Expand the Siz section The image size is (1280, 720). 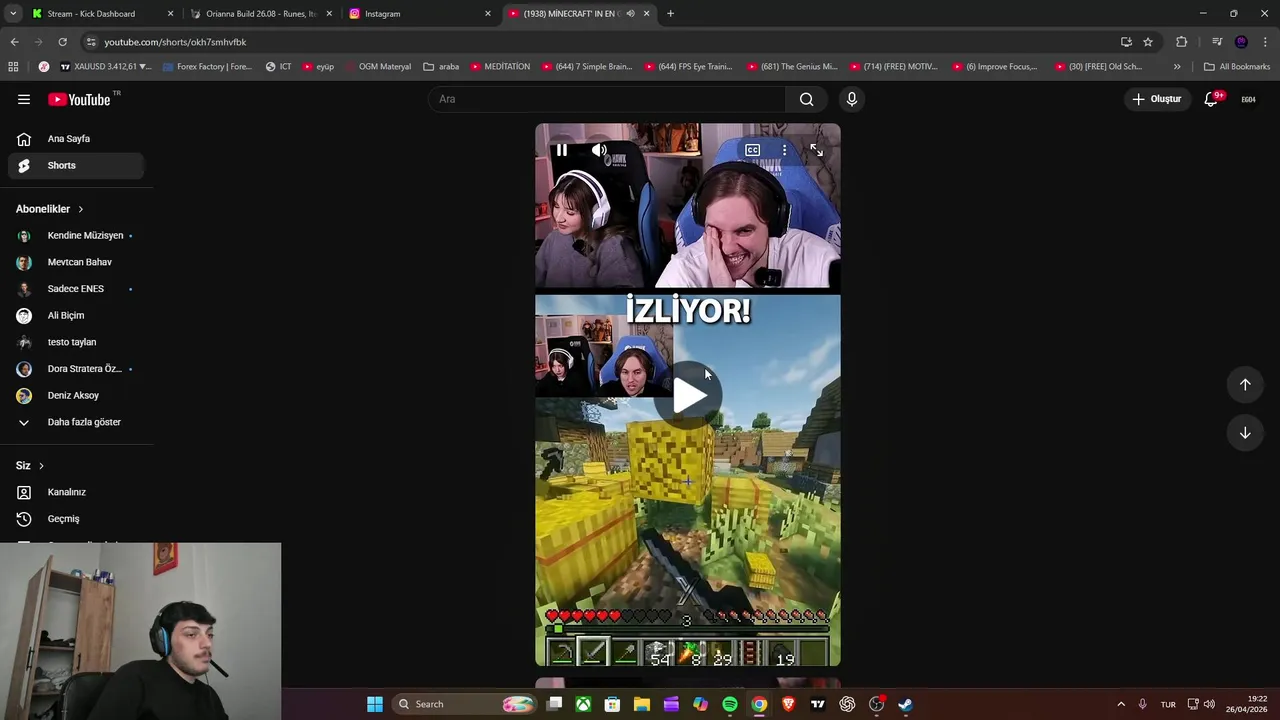[30, 466]
